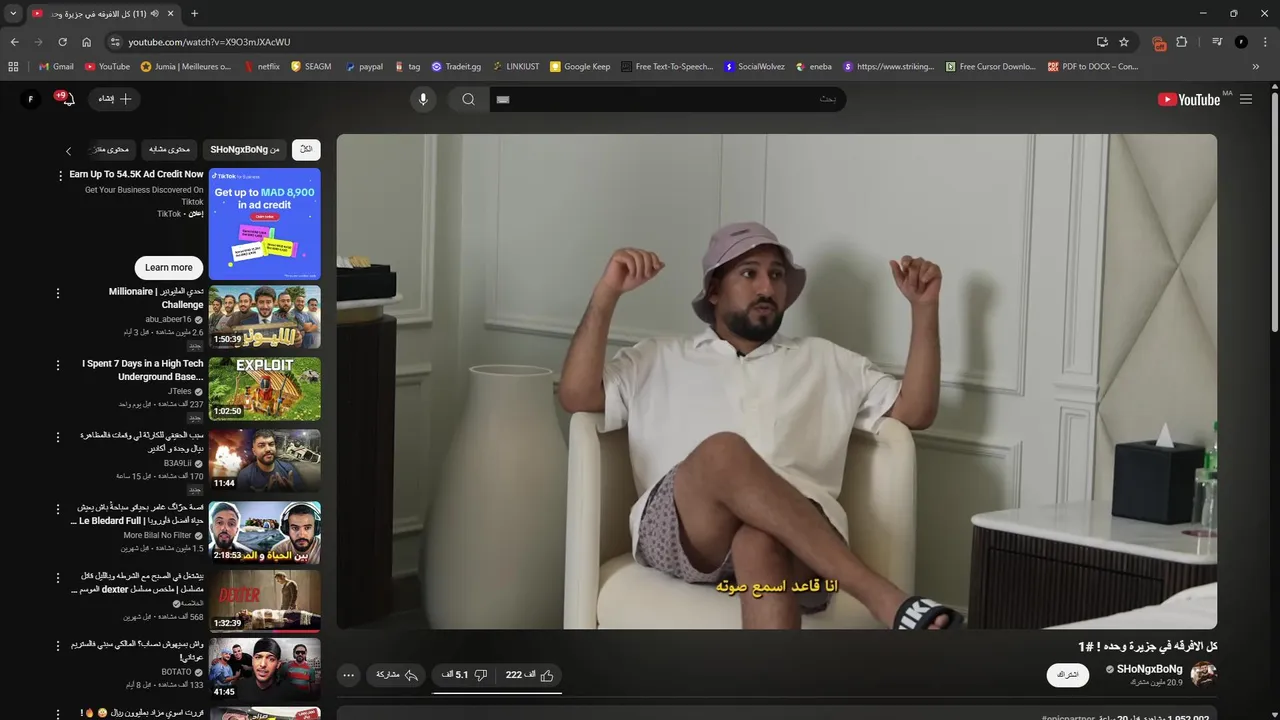Click the Chrome address bar URL
This screenshot has width=1280, height=720.
(209, 42)
